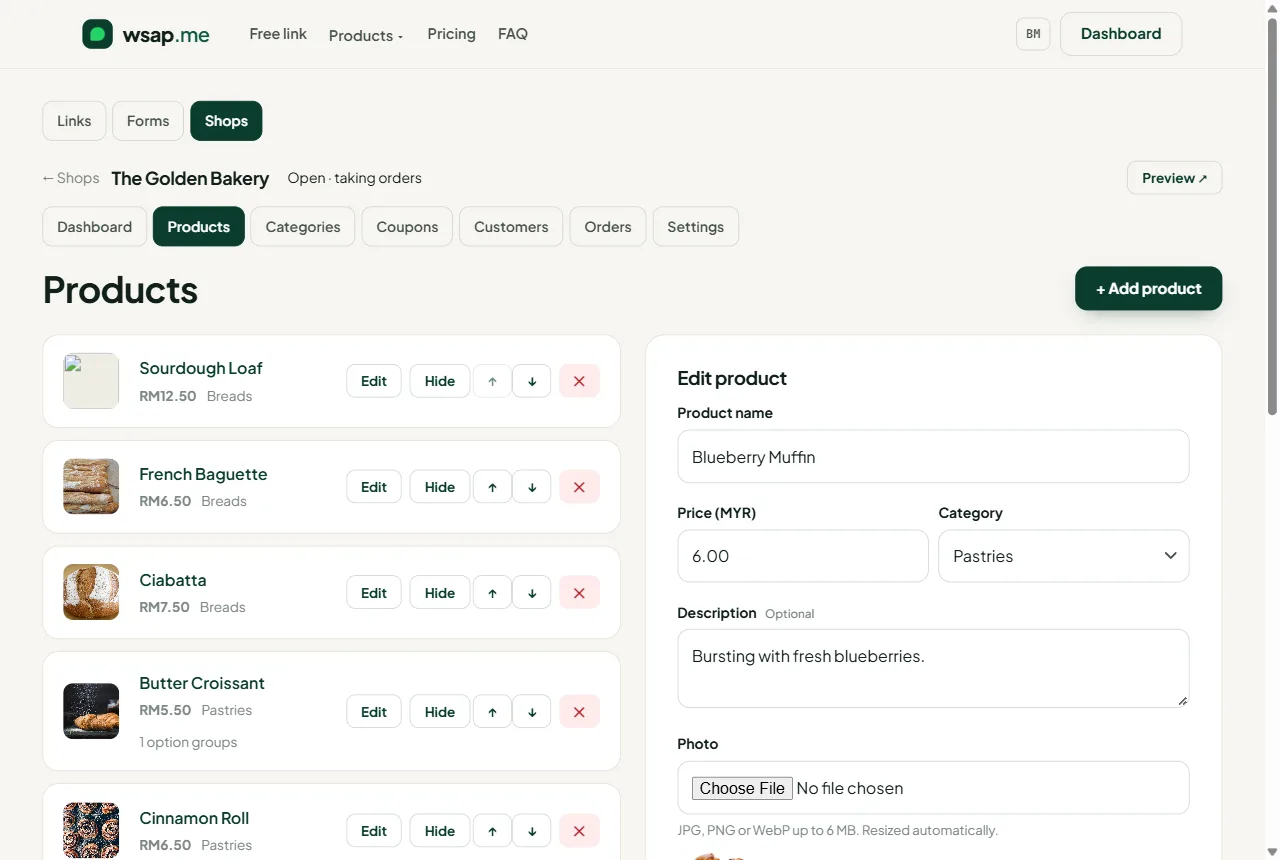
Task: Move Sourdough Loaf down with arrow
Action: [x=532, y=381]
